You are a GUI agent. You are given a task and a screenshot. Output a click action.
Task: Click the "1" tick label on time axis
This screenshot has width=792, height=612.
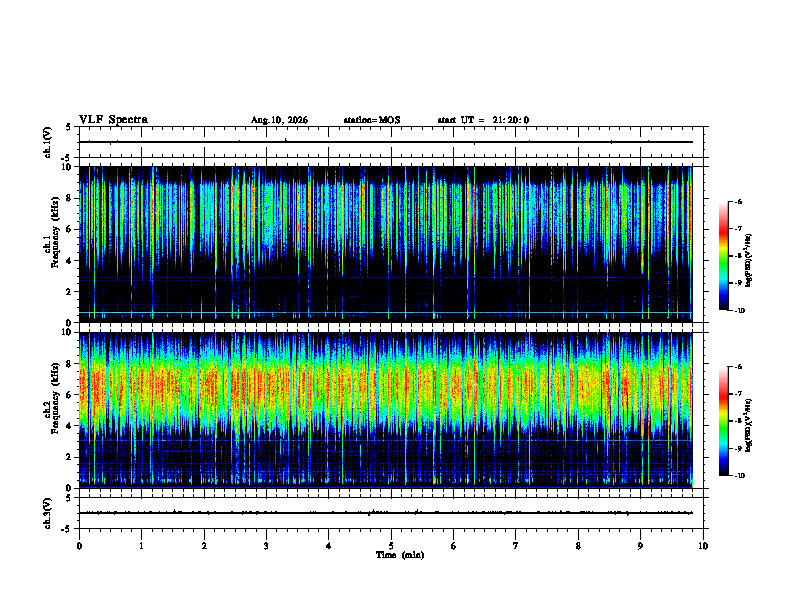141,546
